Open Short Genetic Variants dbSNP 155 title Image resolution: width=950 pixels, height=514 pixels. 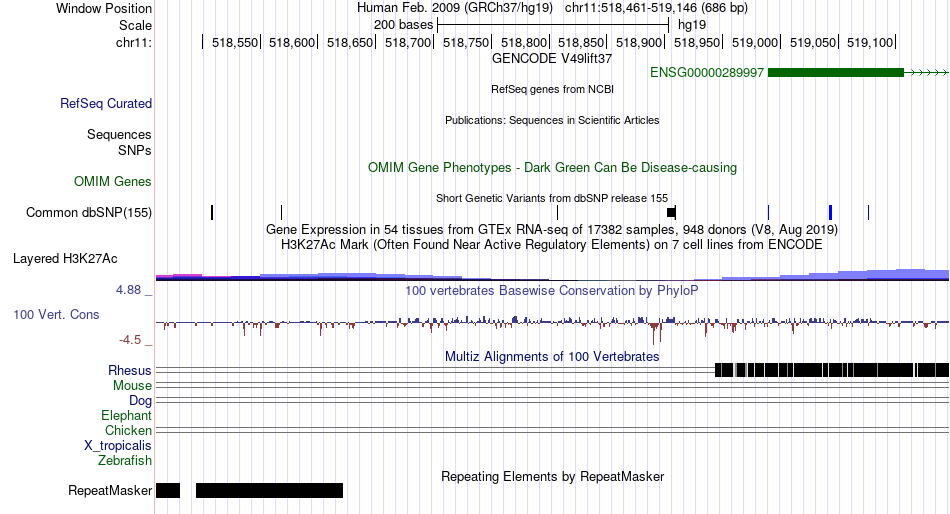(x=552, y=198)
